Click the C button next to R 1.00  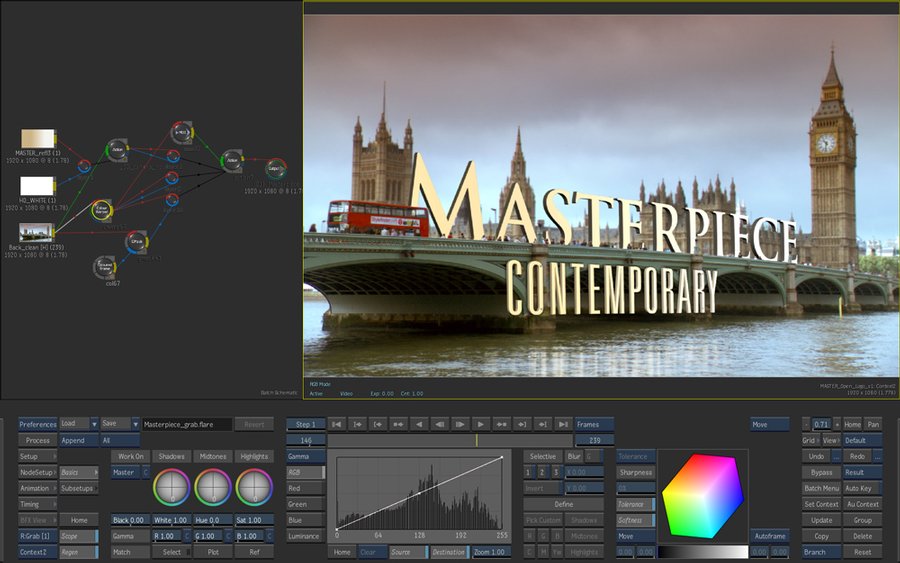187,536
